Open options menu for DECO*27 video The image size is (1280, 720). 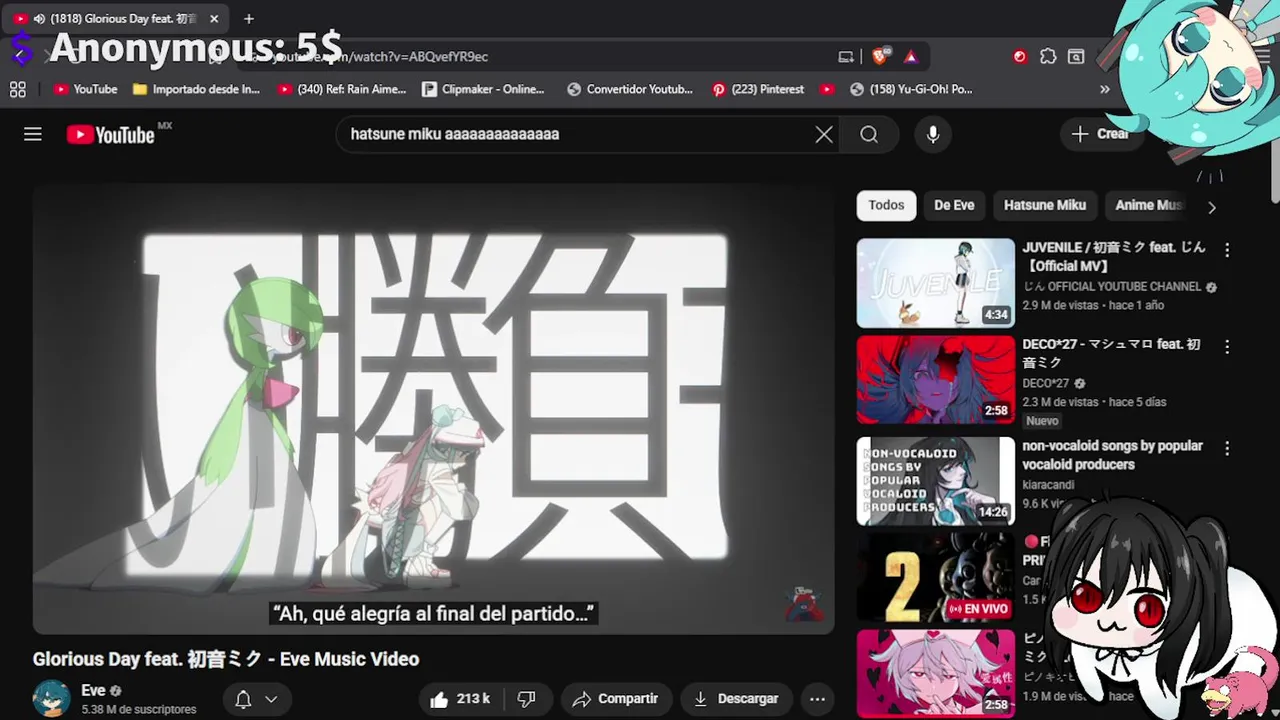(1227, 347)
